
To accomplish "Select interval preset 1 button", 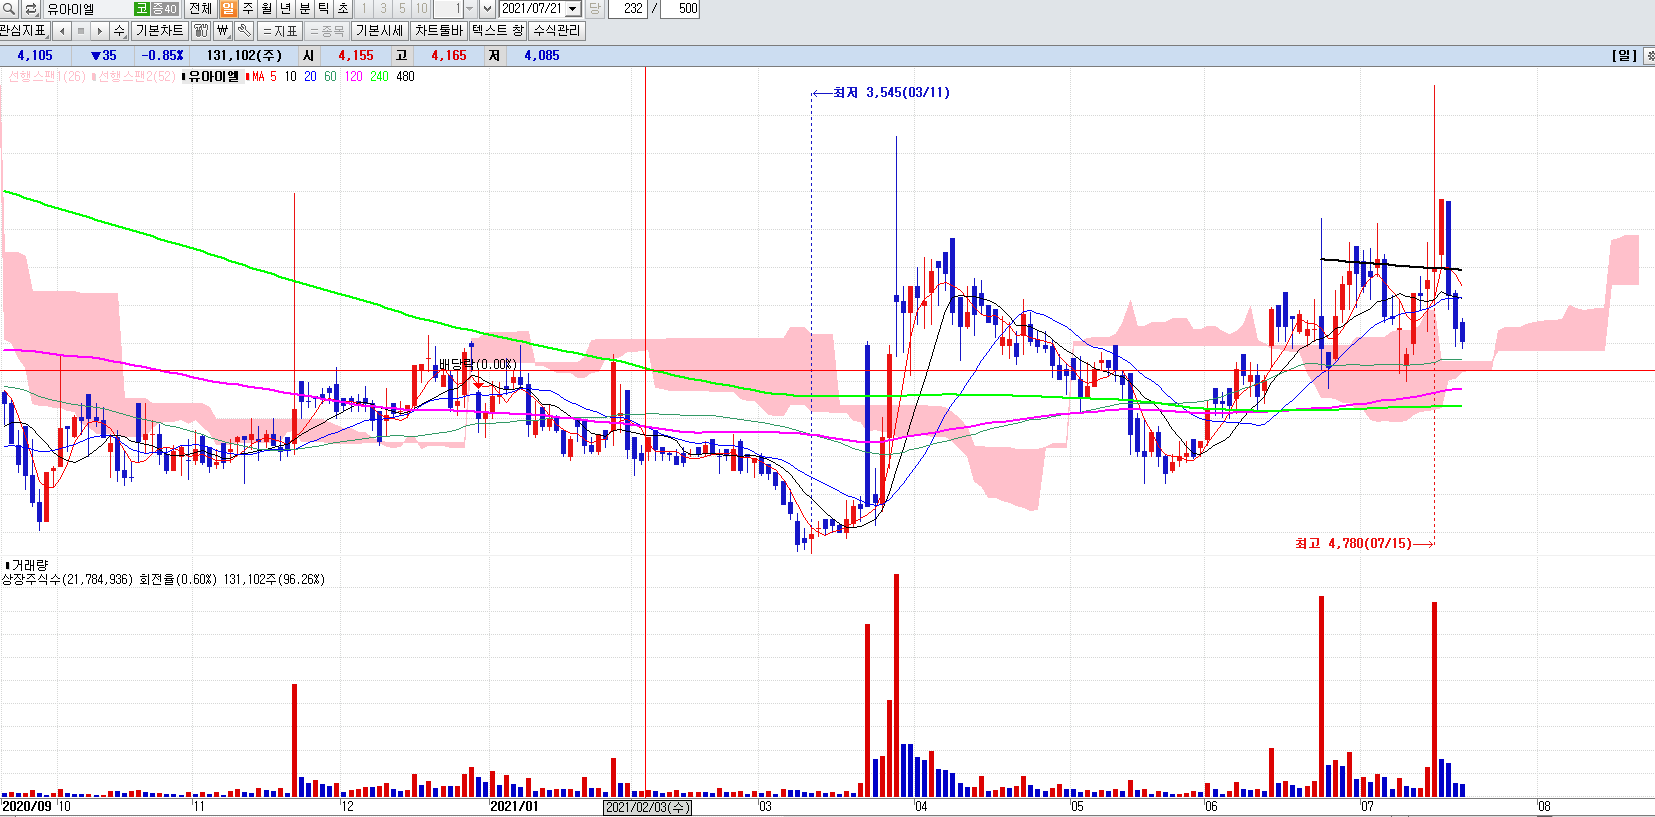I will click(x=364, y=9).
